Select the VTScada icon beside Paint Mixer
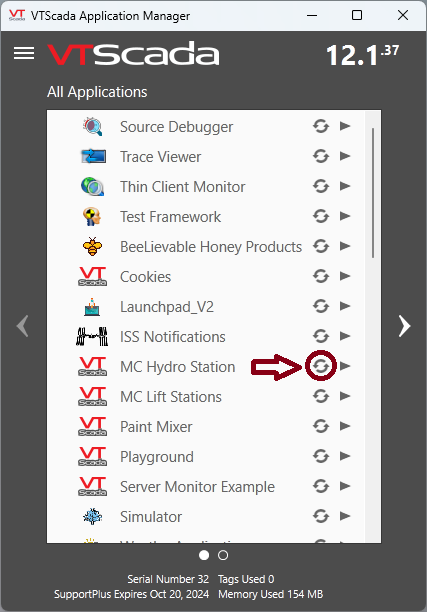The height and width of the screenshot is (612, 427). click(x=93, y=426)
